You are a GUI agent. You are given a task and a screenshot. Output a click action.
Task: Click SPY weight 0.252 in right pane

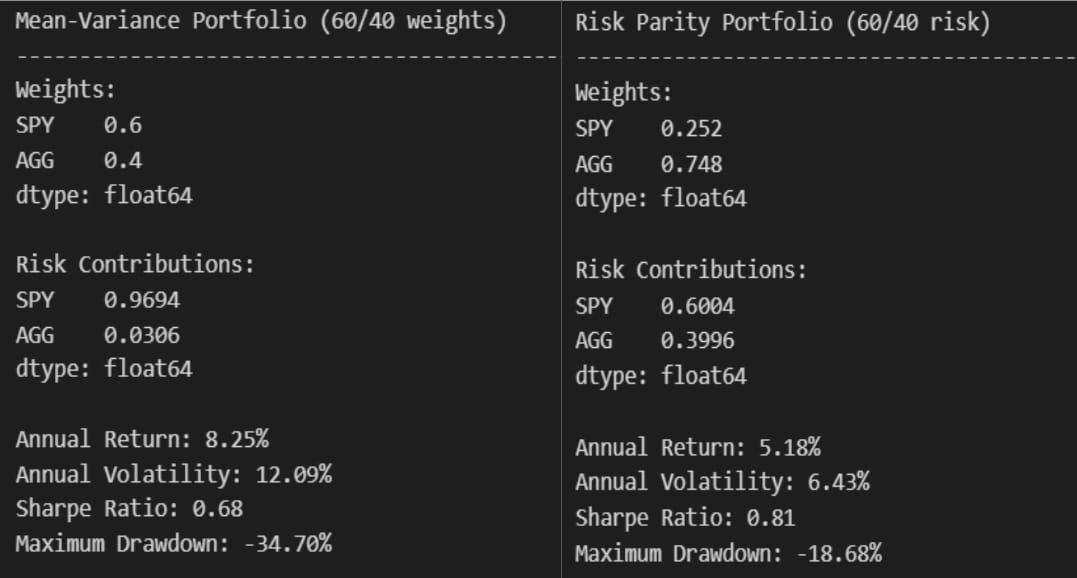coord(691,128)
